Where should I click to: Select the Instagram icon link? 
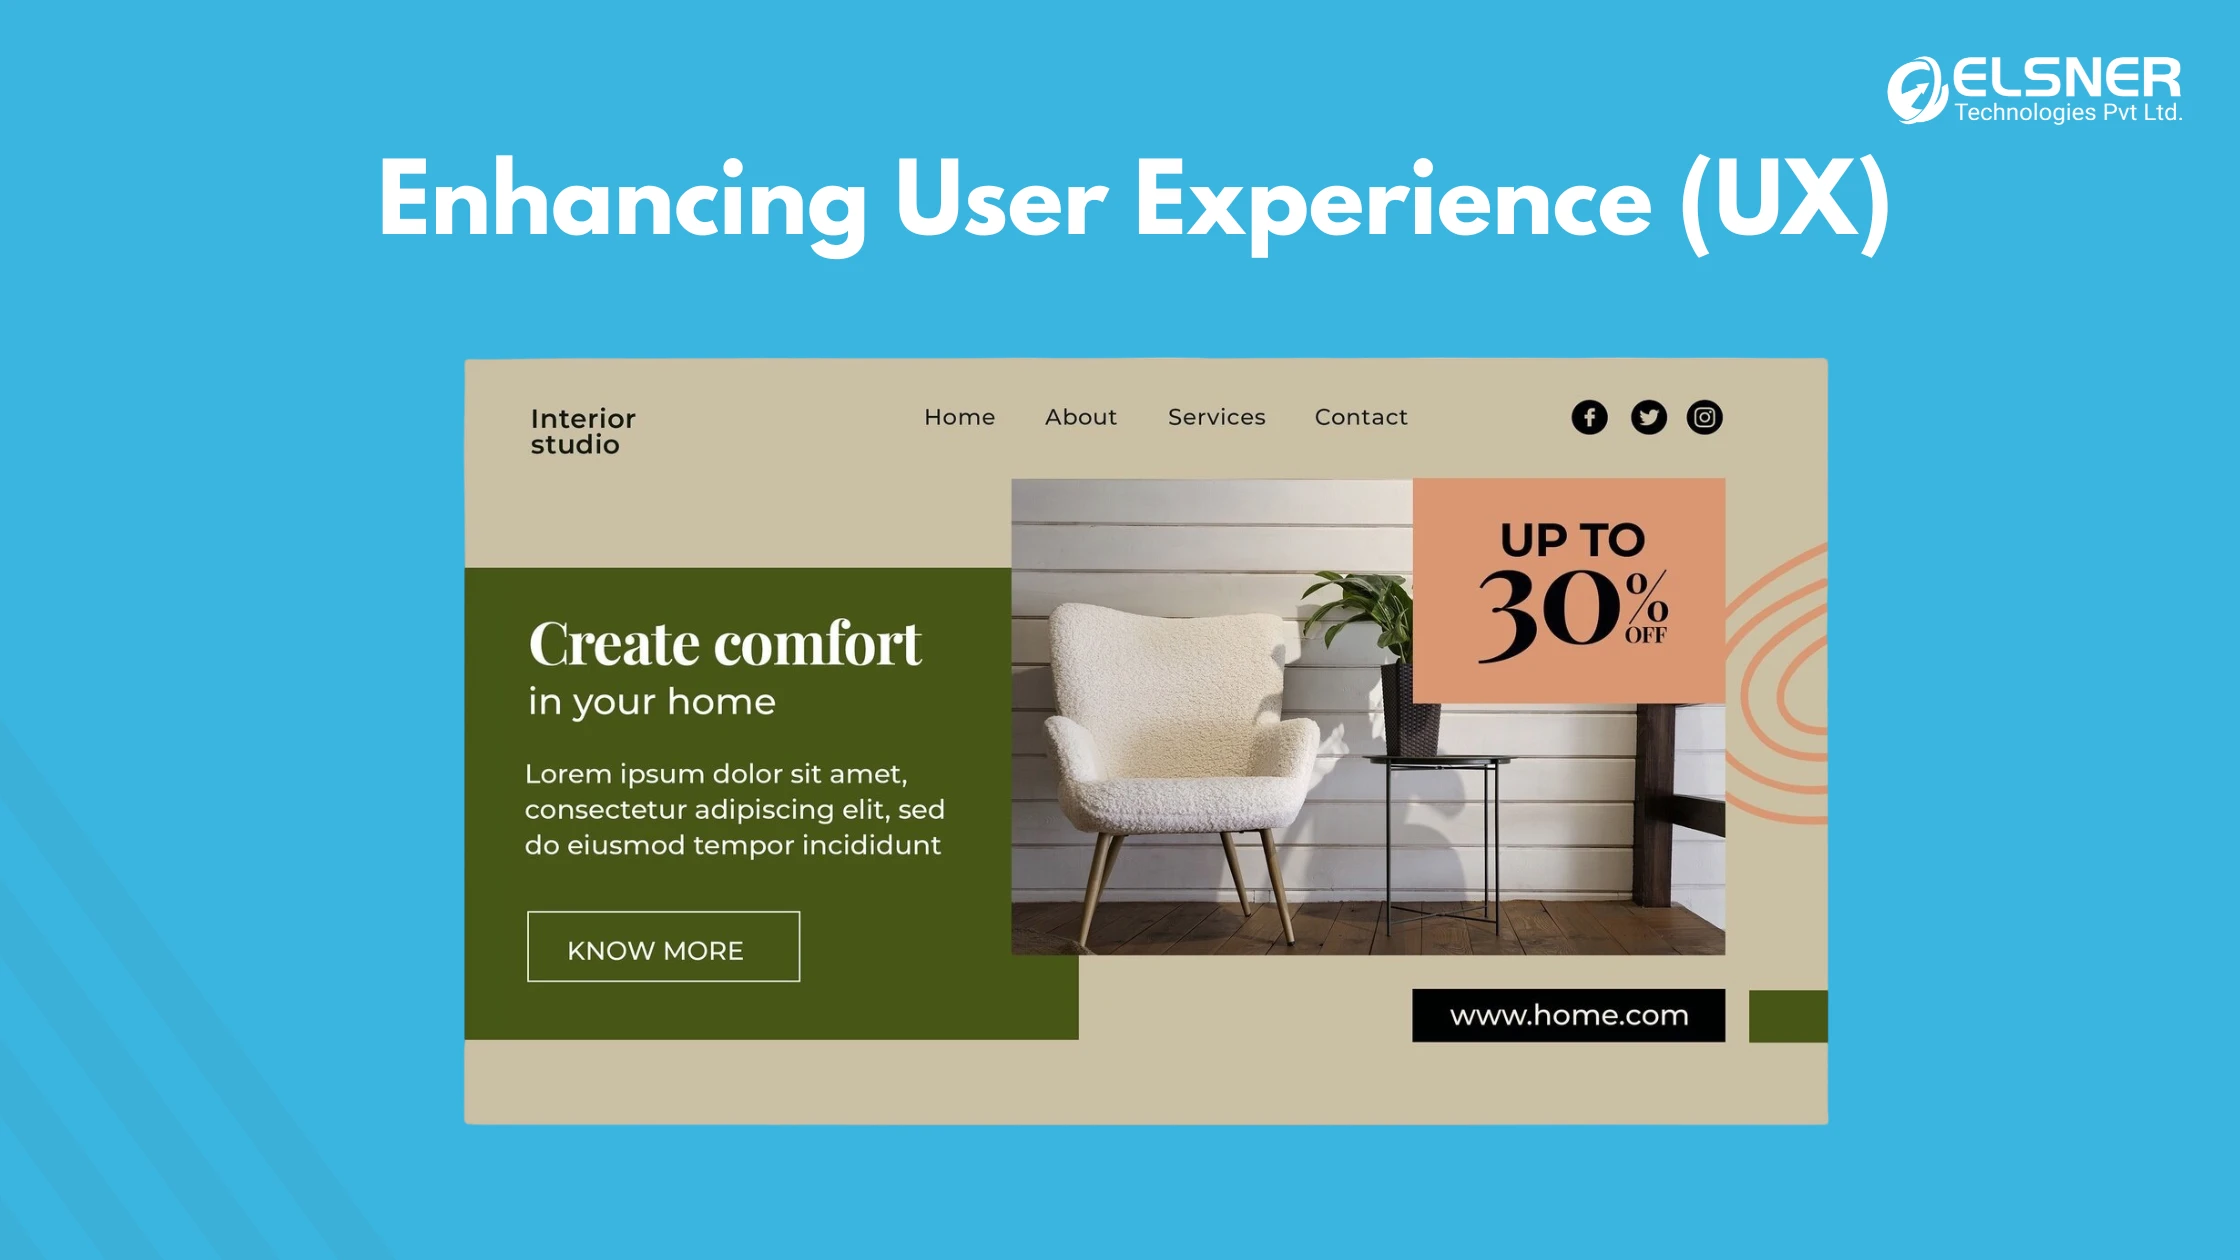tap(1705, 417)
